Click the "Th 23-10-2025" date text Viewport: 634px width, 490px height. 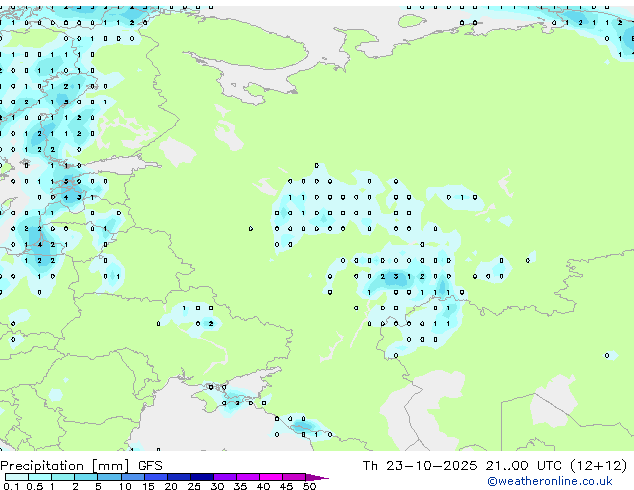point(420,466)
